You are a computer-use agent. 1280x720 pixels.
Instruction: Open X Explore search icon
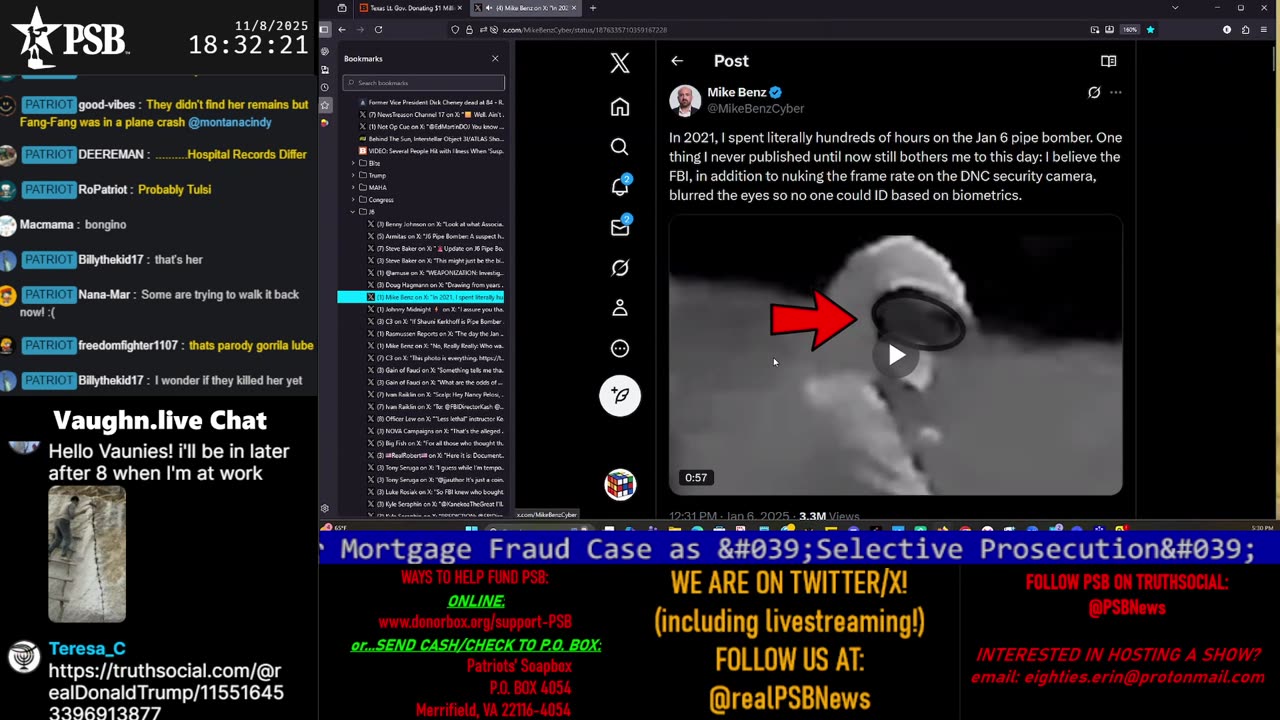point(620,147)
